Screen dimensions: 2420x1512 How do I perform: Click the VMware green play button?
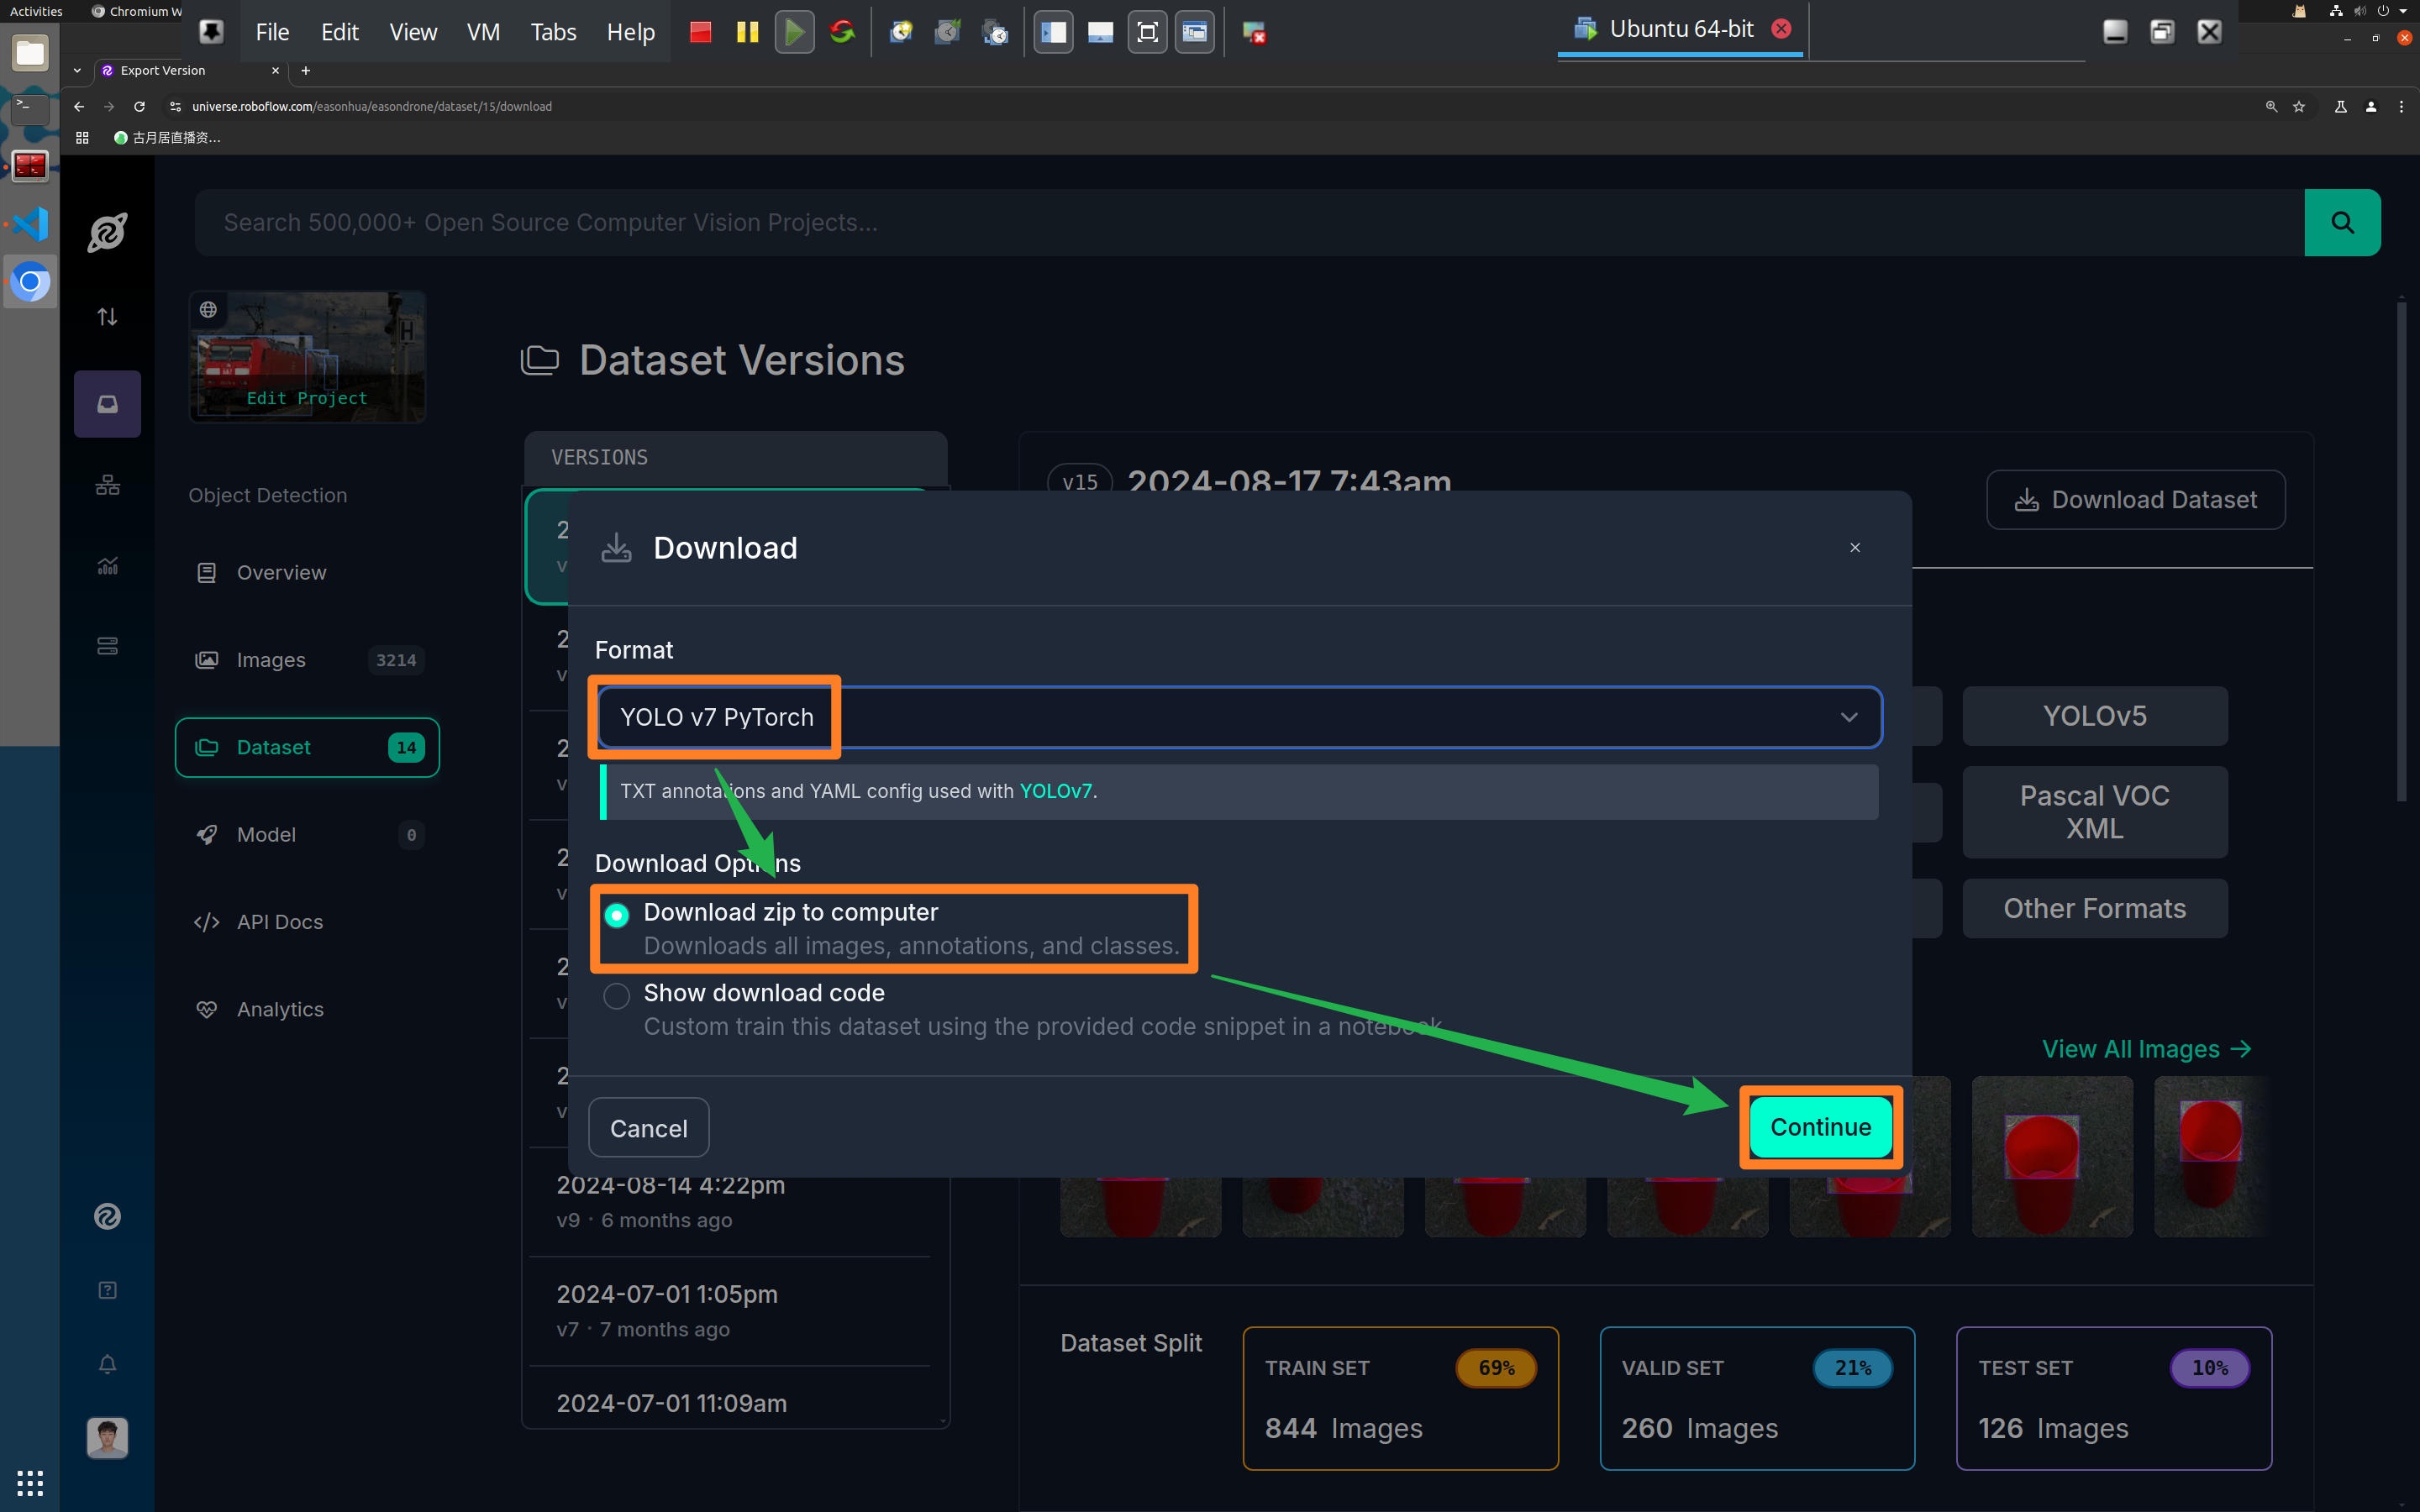tap(794, 32)
